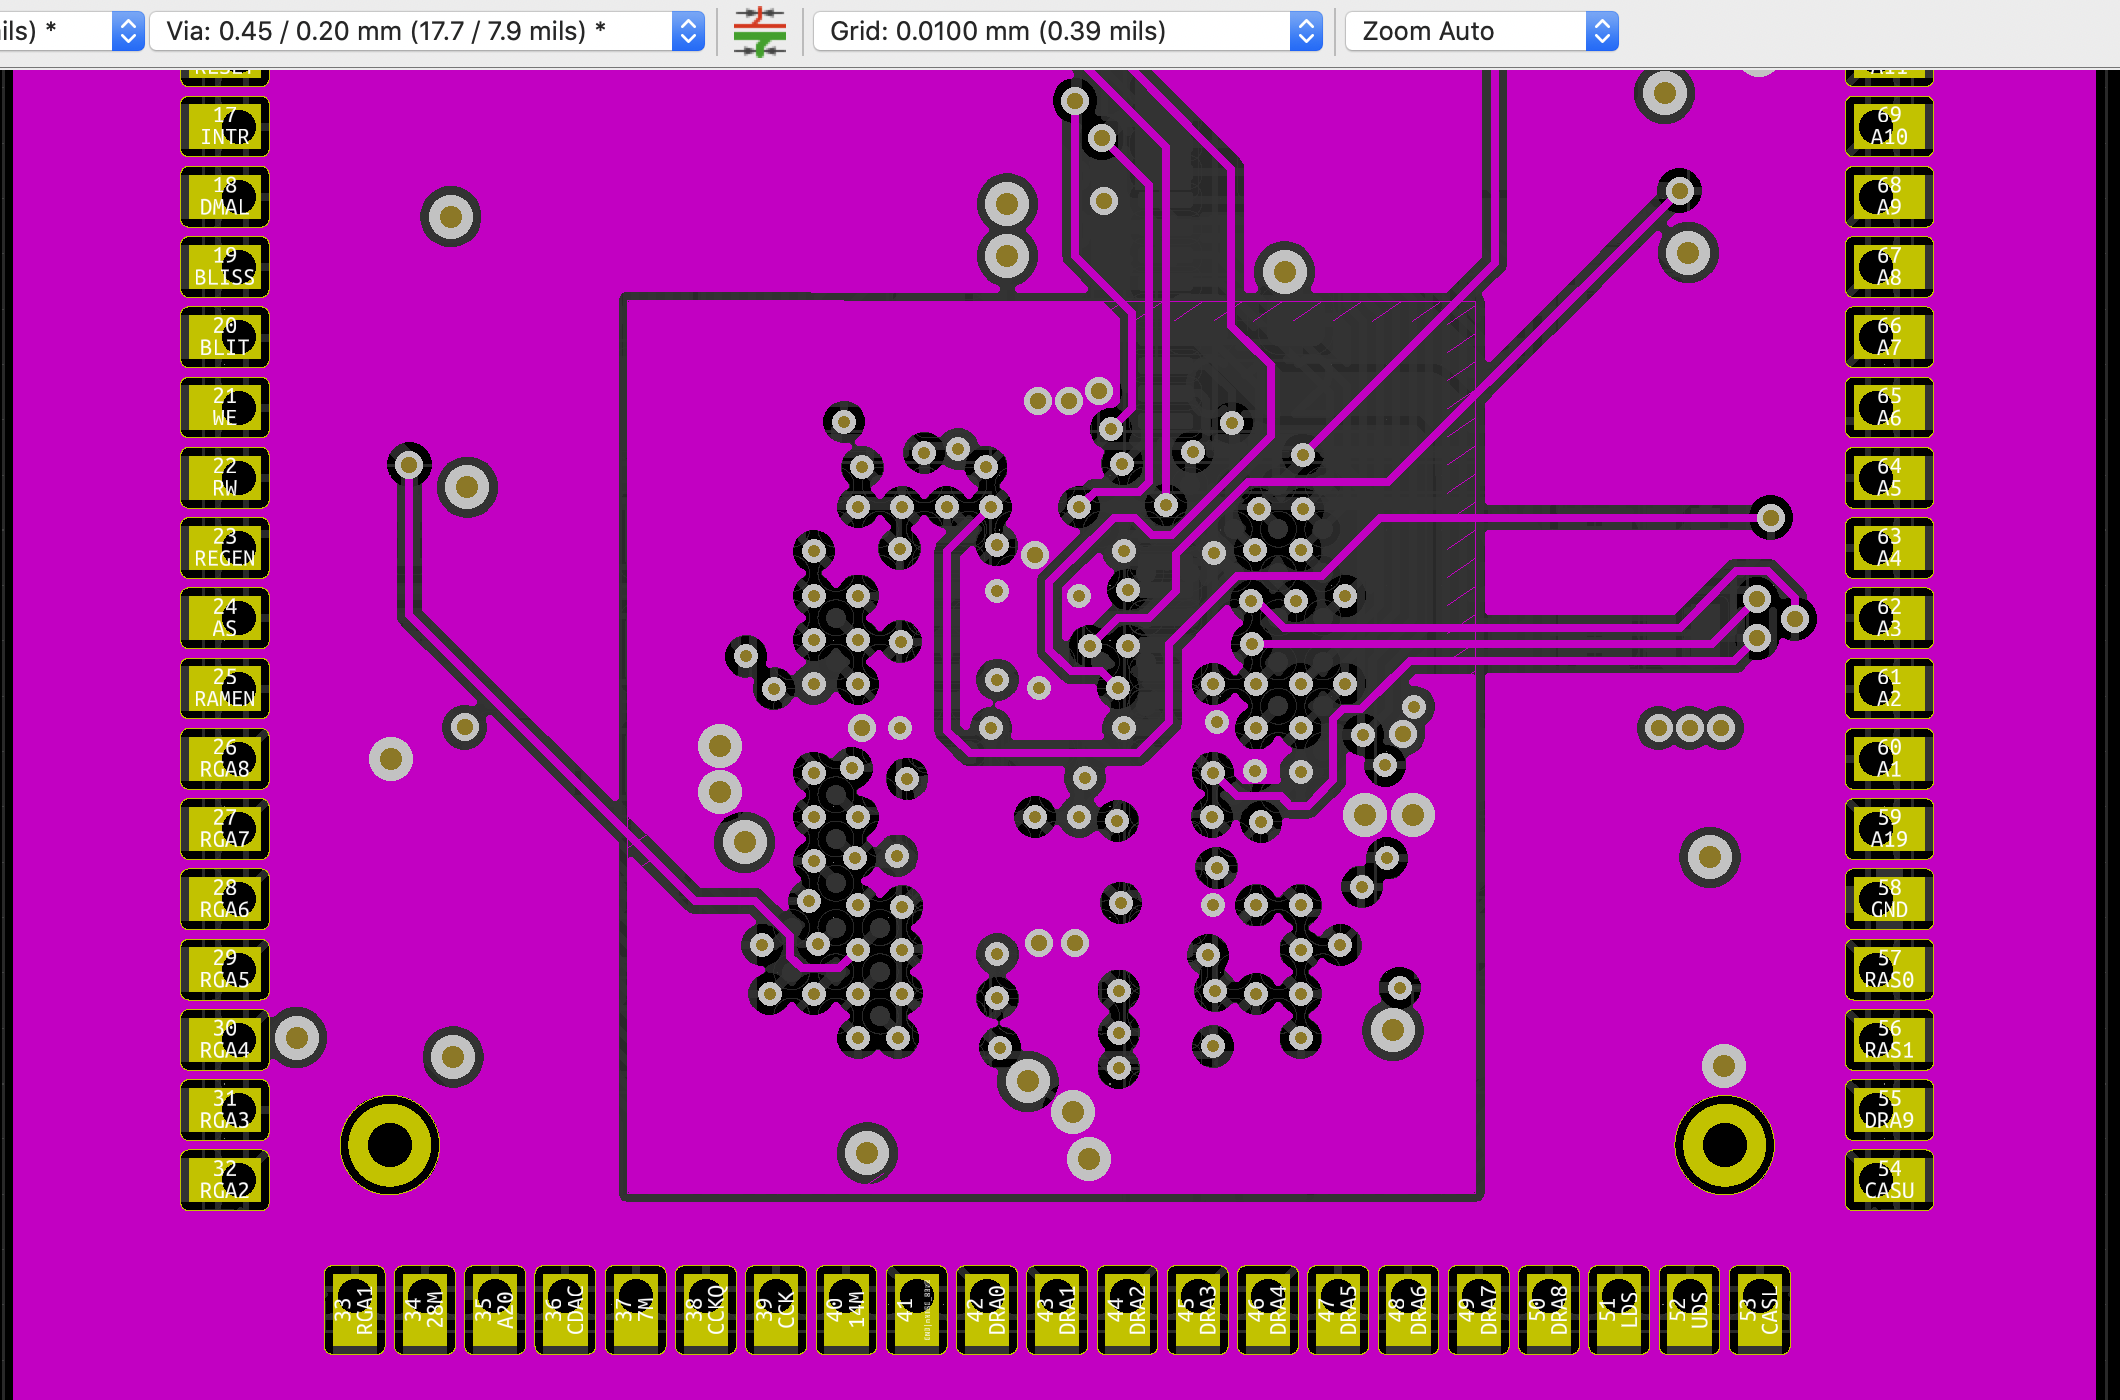The width and height of the screenshot is (2120, 1400).
Task: Click the bottom-right yellow mounting hole
Action: [x=1724, y=1145]
